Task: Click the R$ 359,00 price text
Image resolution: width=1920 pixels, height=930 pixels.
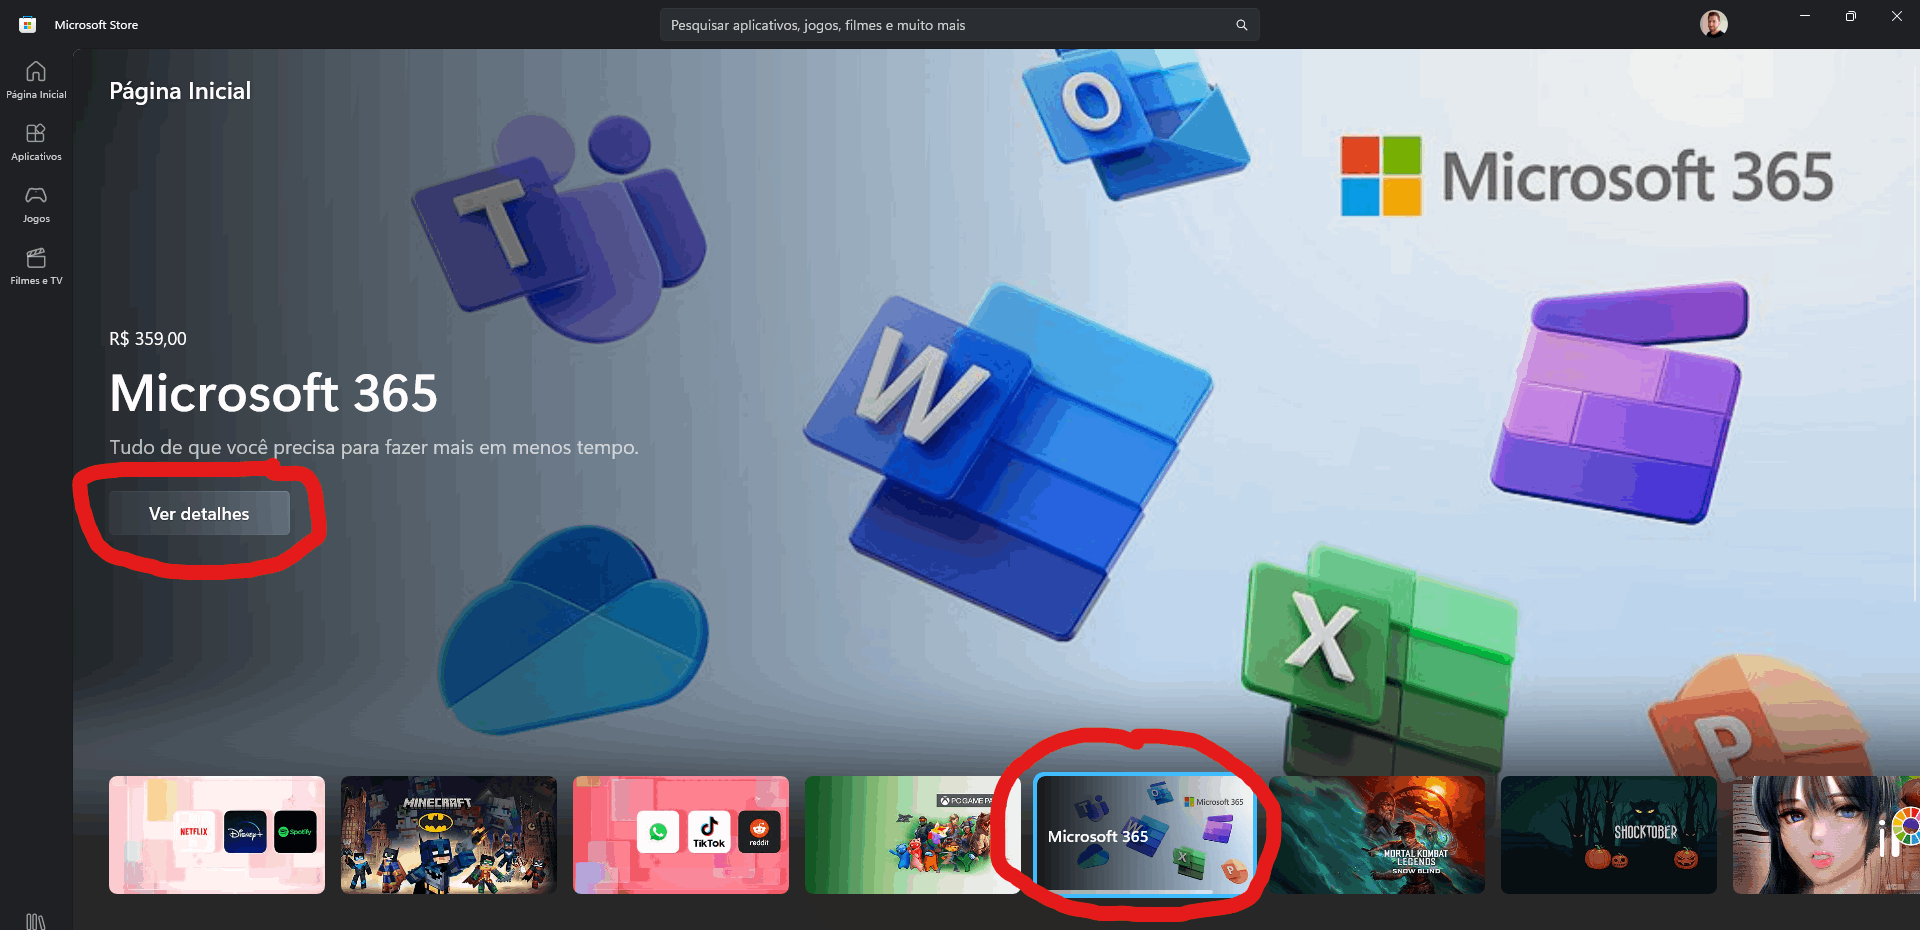Action: click(148, 339)
